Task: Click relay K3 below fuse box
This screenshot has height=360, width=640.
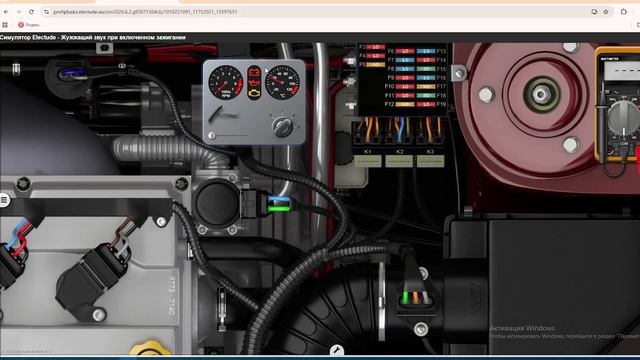Action: click(430, 161)
